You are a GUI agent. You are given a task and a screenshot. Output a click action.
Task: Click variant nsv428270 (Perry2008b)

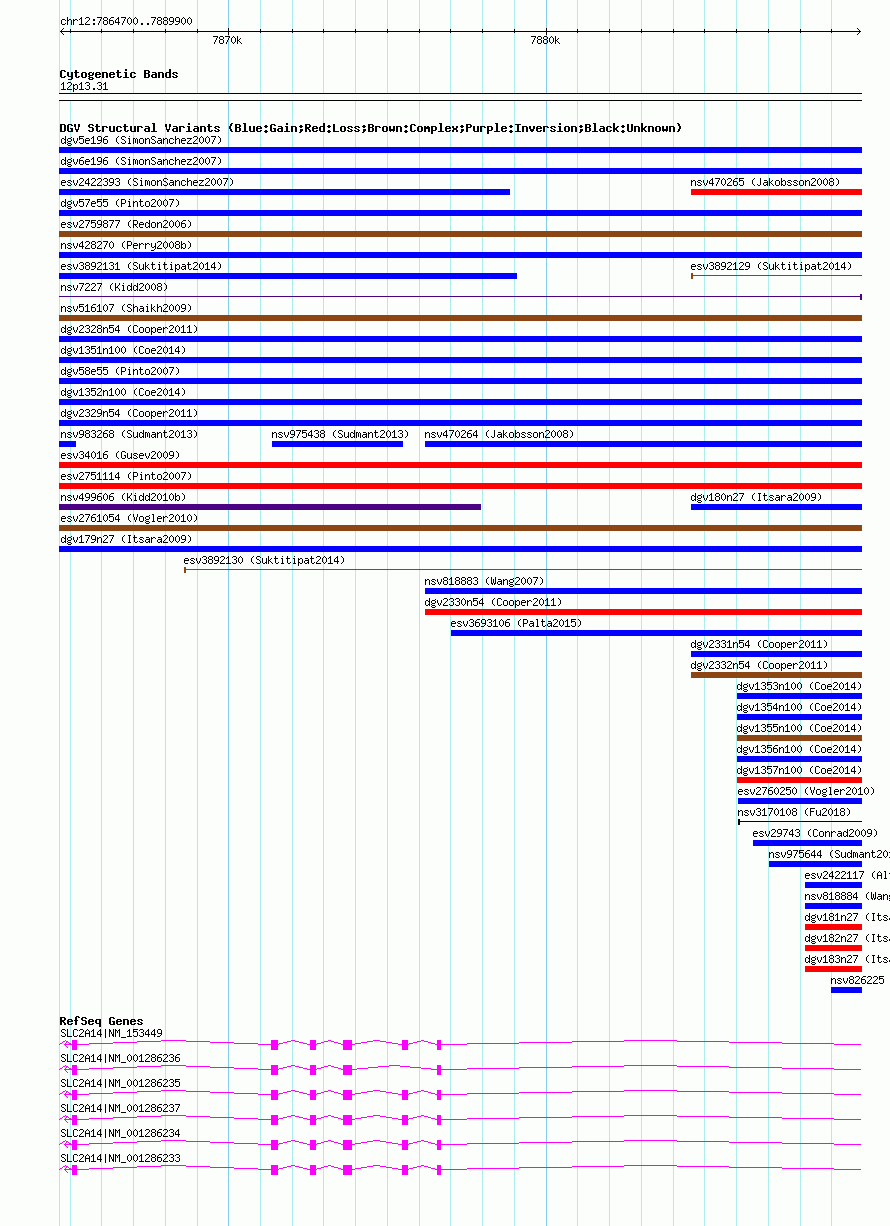pos(126,245)
